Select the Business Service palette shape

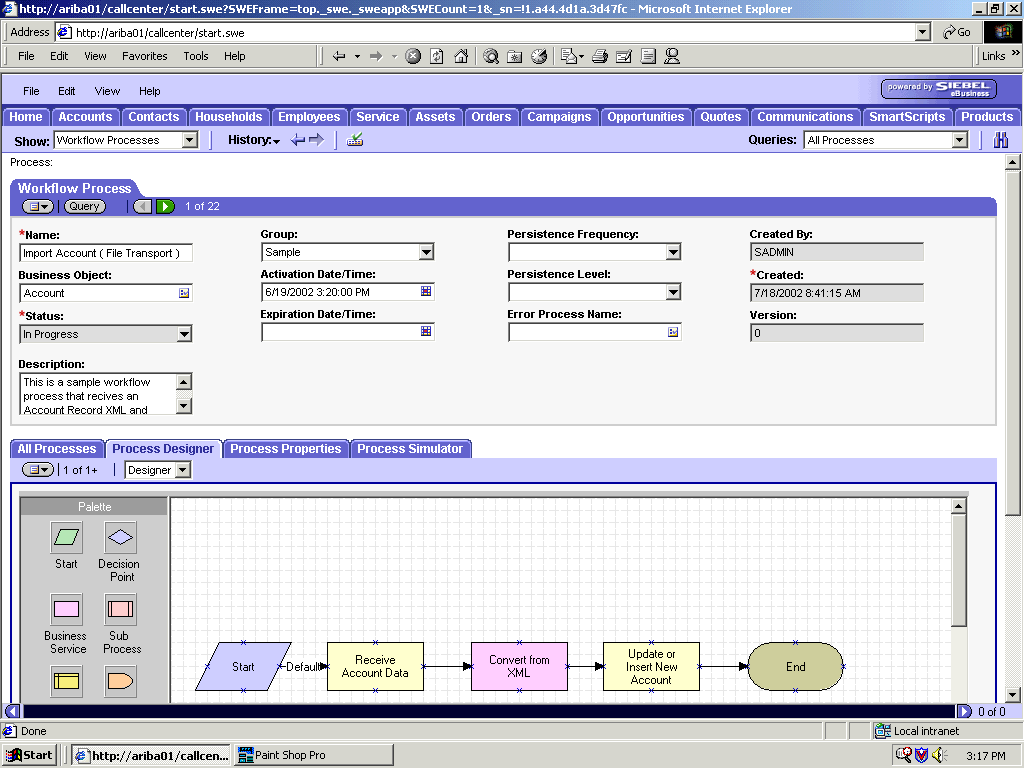(x=65, y=610)
